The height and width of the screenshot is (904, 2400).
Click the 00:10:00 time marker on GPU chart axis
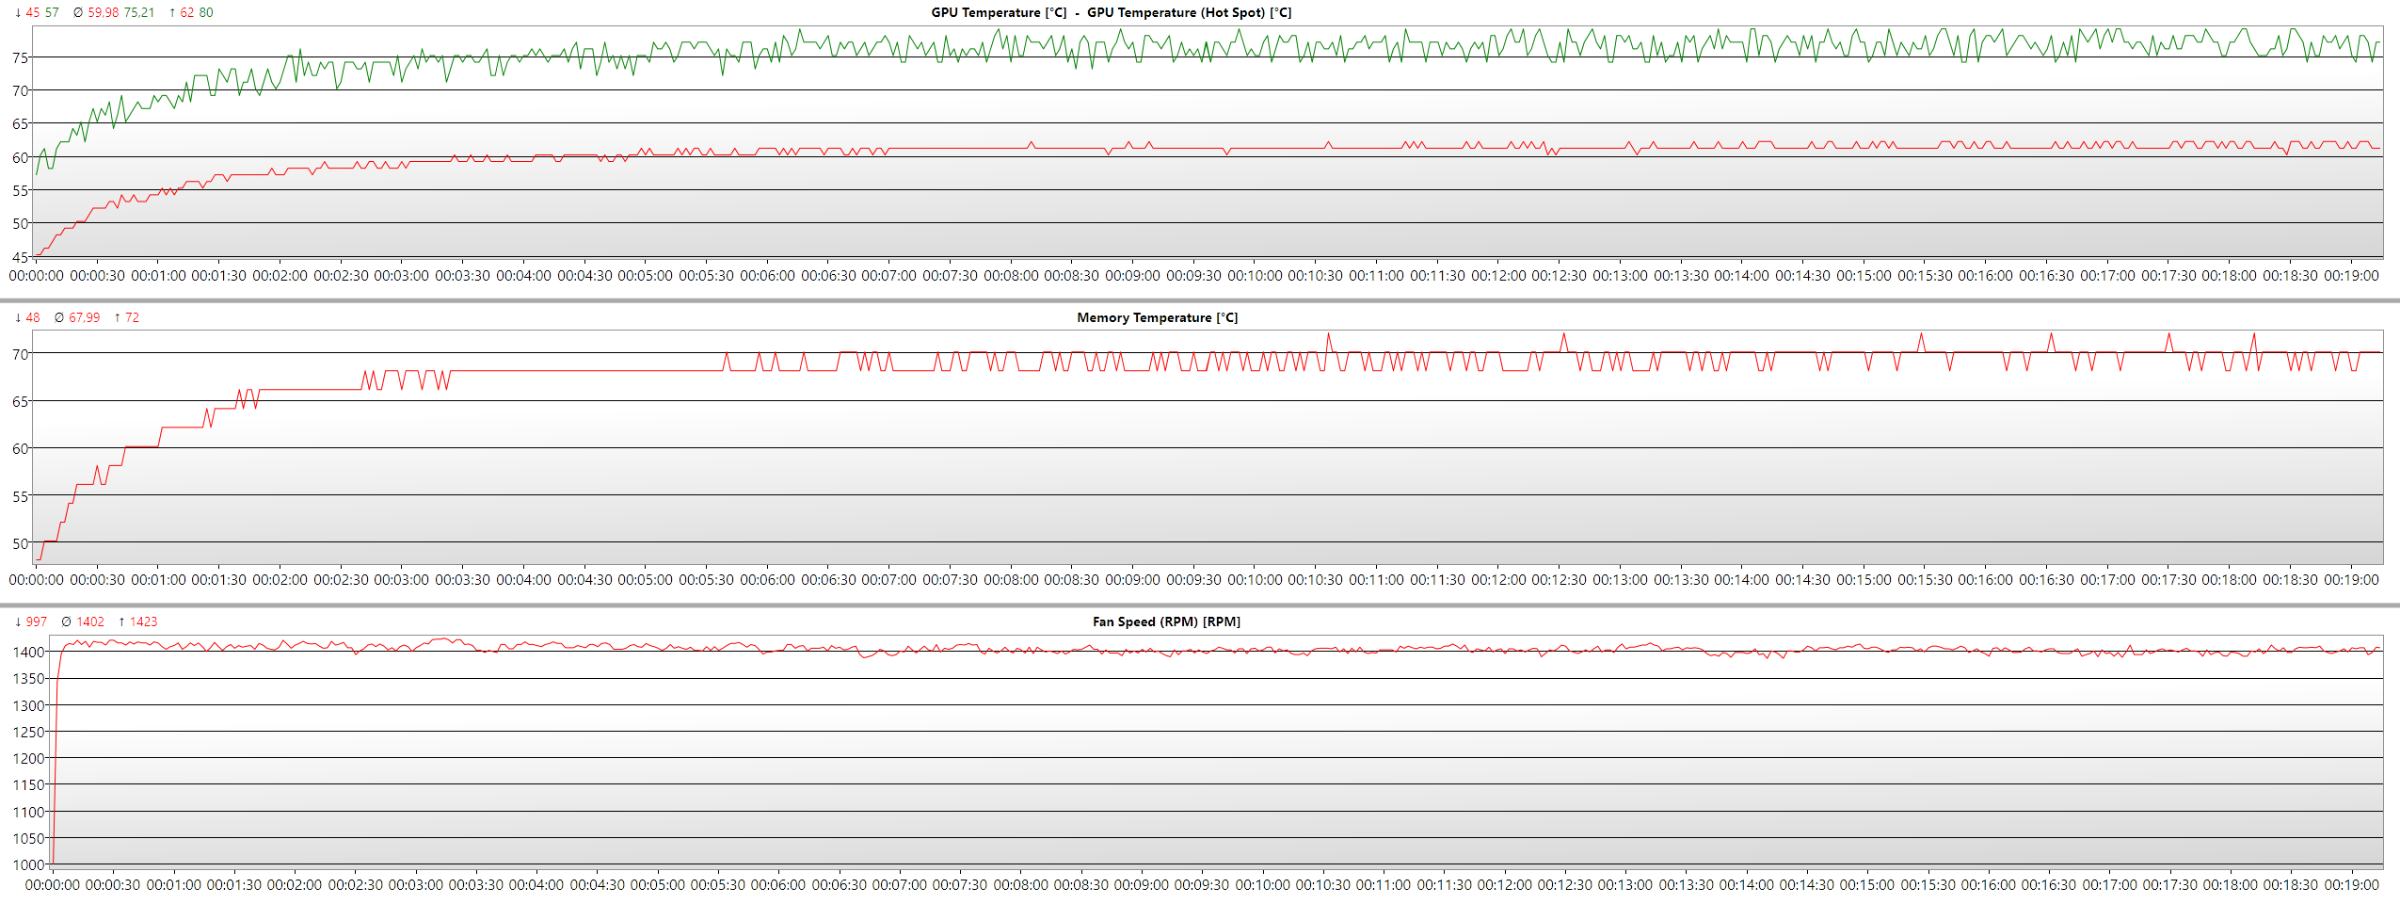tap(1254, 276)
